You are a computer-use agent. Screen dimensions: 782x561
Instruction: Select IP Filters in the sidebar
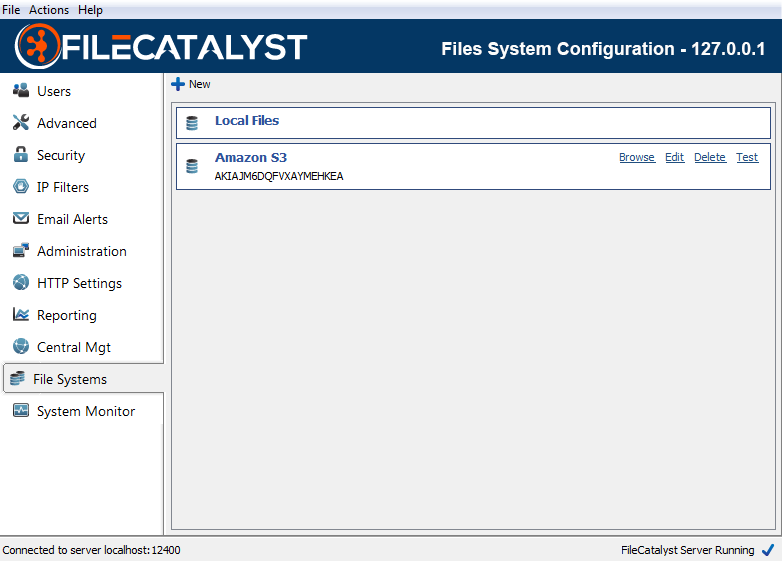point(63,187)
